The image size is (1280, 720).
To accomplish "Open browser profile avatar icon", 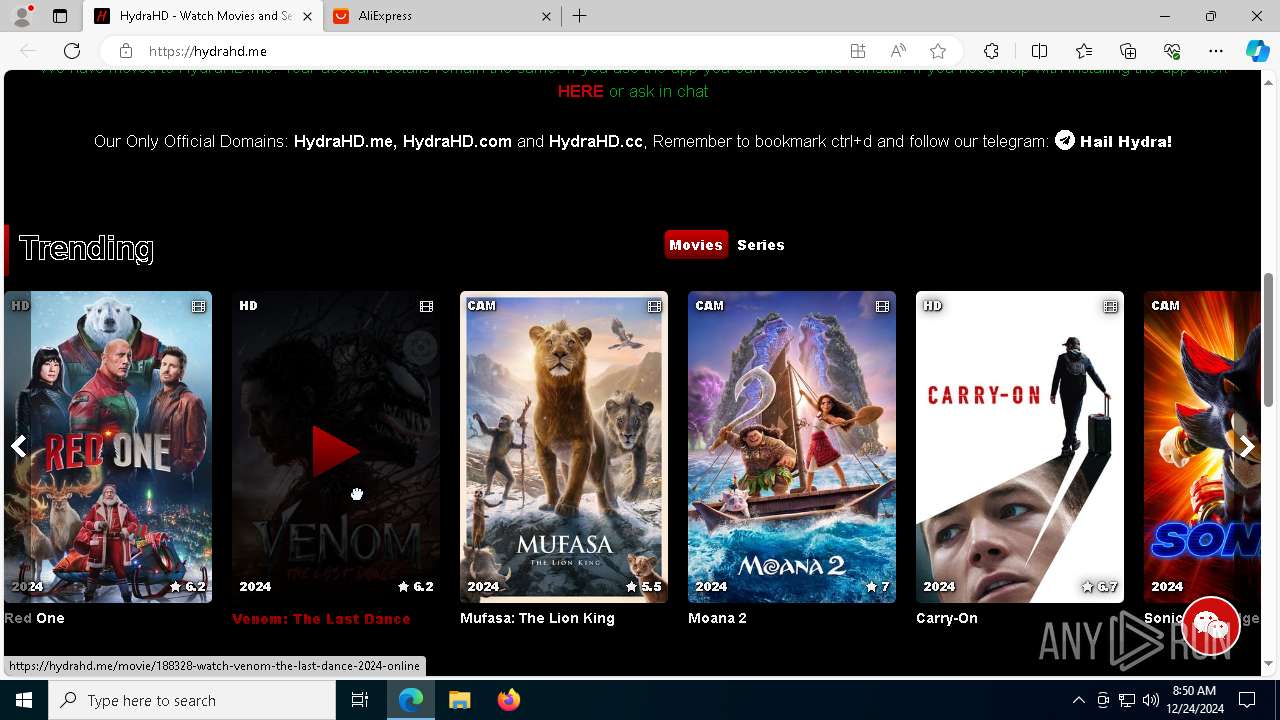I will point(21,16).
